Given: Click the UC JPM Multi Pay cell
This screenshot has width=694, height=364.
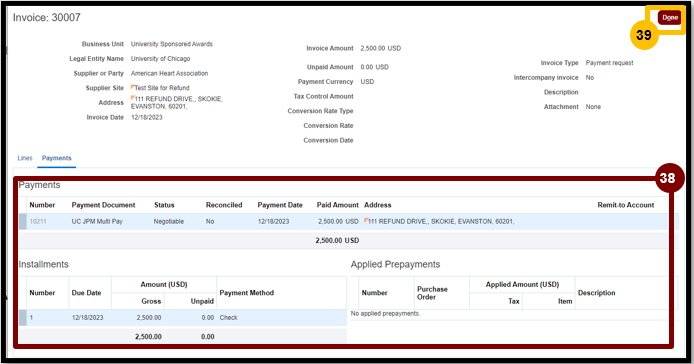Looking at the screenshot, I should pyautogui.click(x=97, y=221).
